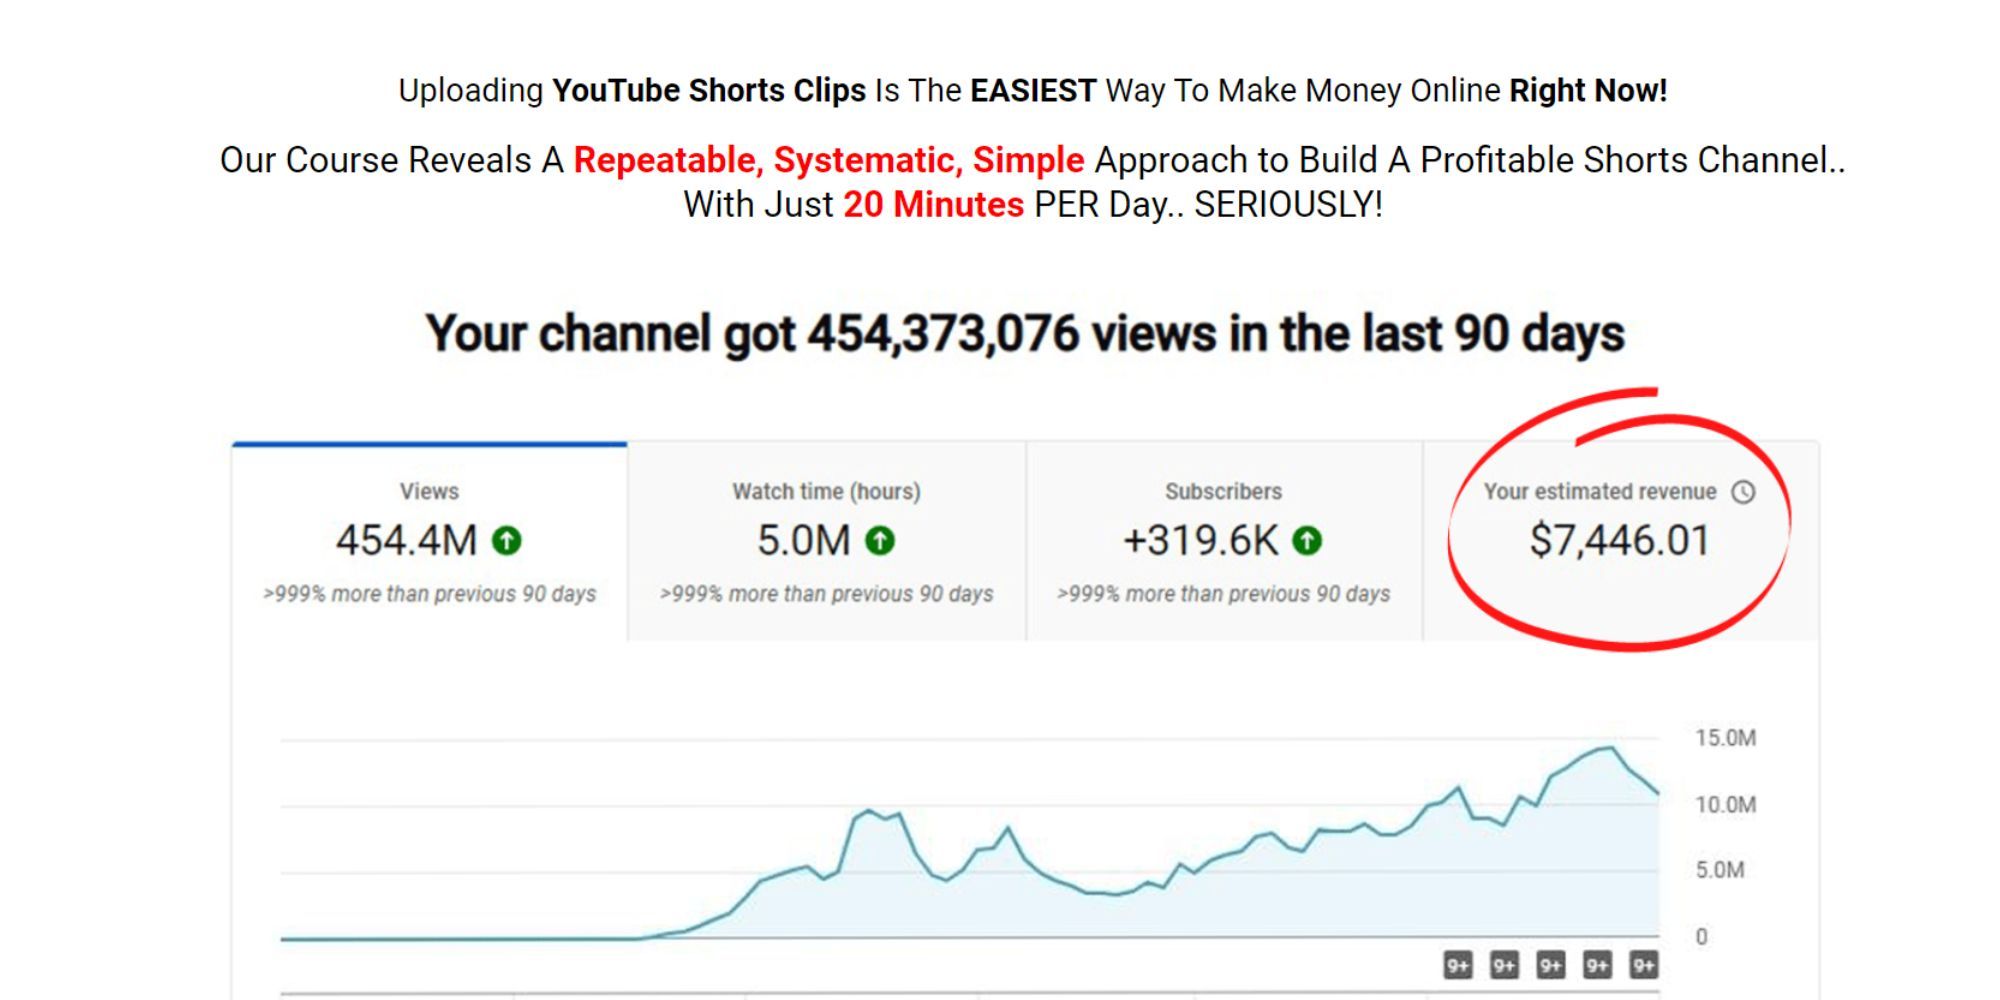
Task: Click the $7,446.01 revenue value
Action: (1620, 541)
